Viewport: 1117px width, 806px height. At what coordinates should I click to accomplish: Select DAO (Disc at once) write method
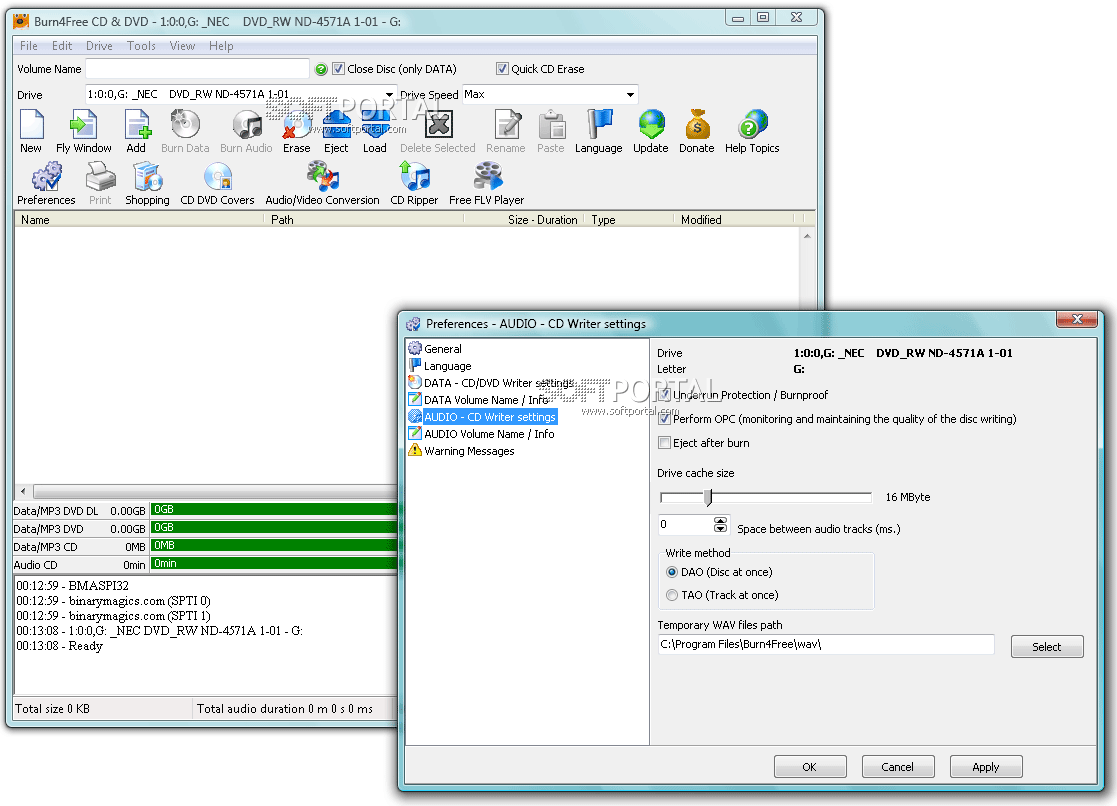[x=672, y=572]
